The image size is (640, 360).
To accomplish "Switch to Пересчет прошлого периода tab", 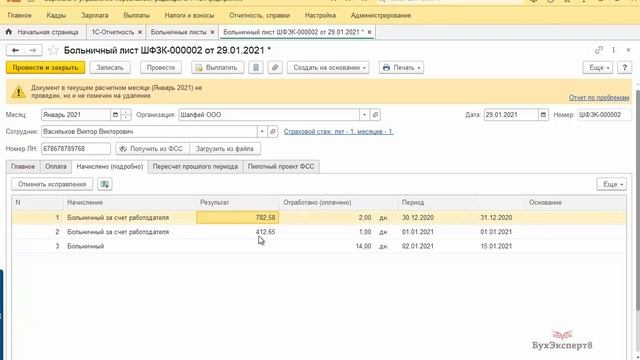I will (x=195, y=167).
